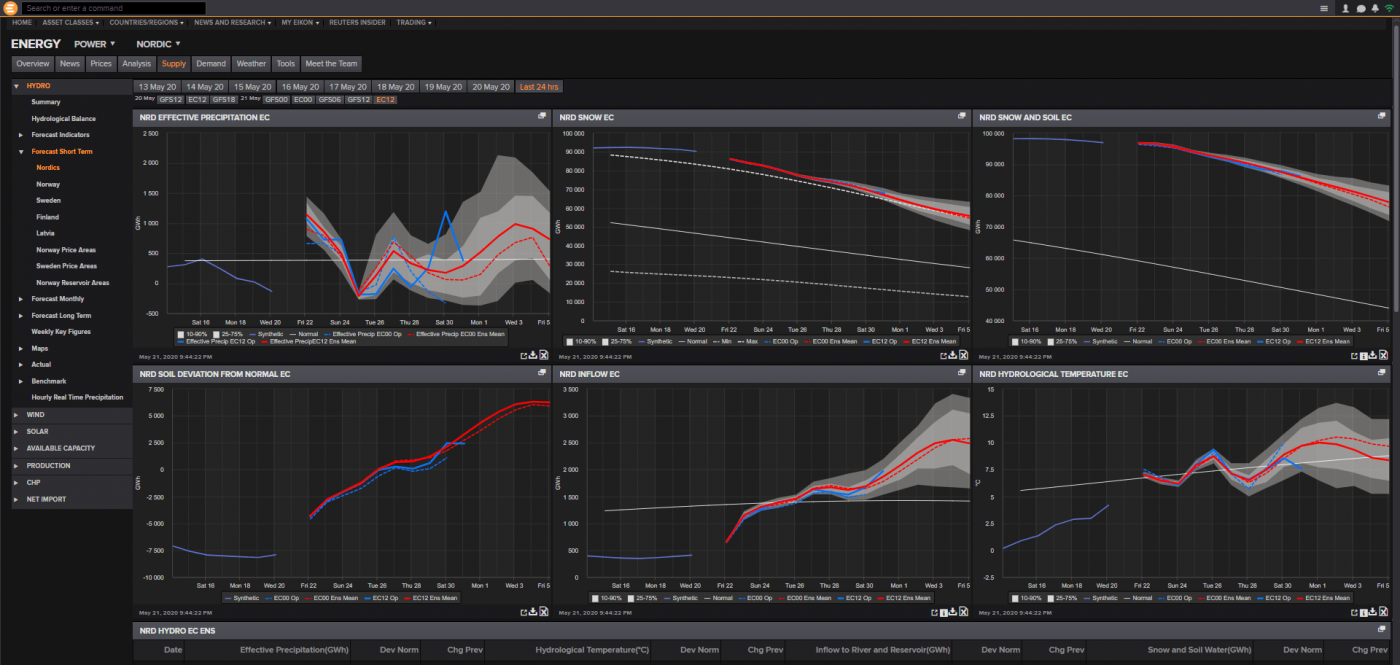This screenshot has height=665, width=1400.
Task: Switch to the Demand tab
Action: tap(211, 63)
